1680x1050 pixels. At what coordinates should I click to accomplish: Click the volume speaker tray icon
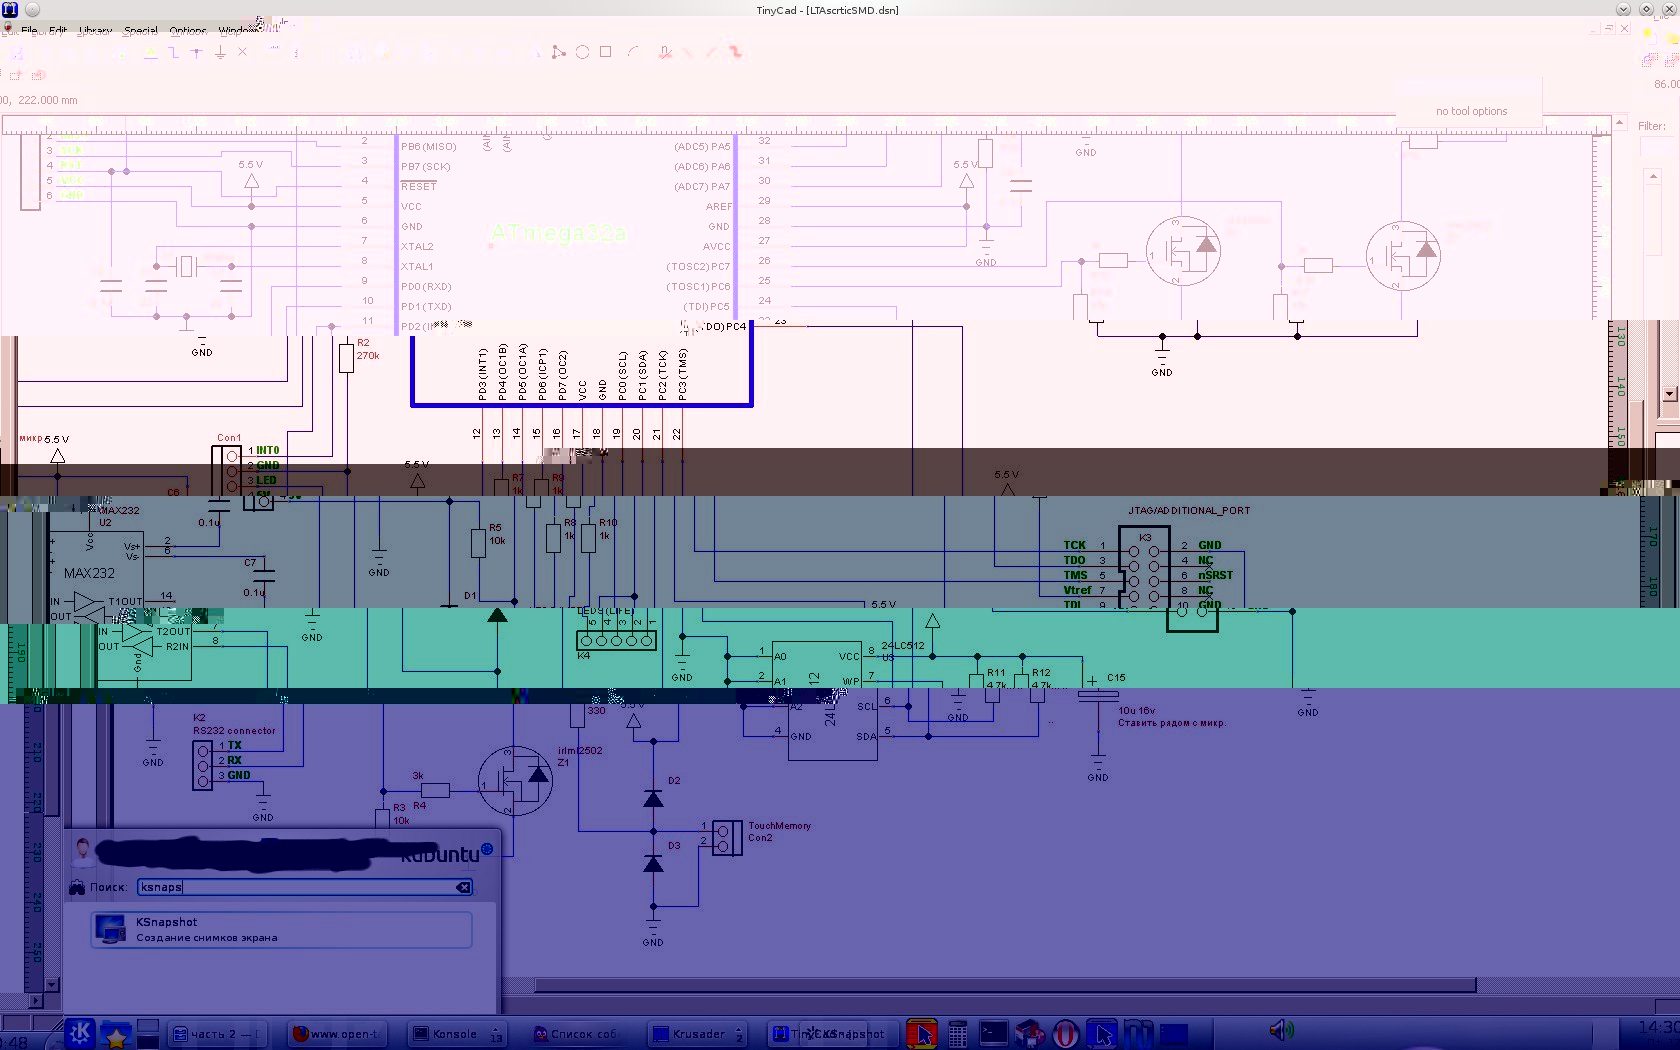[x=1280, y=1030]
